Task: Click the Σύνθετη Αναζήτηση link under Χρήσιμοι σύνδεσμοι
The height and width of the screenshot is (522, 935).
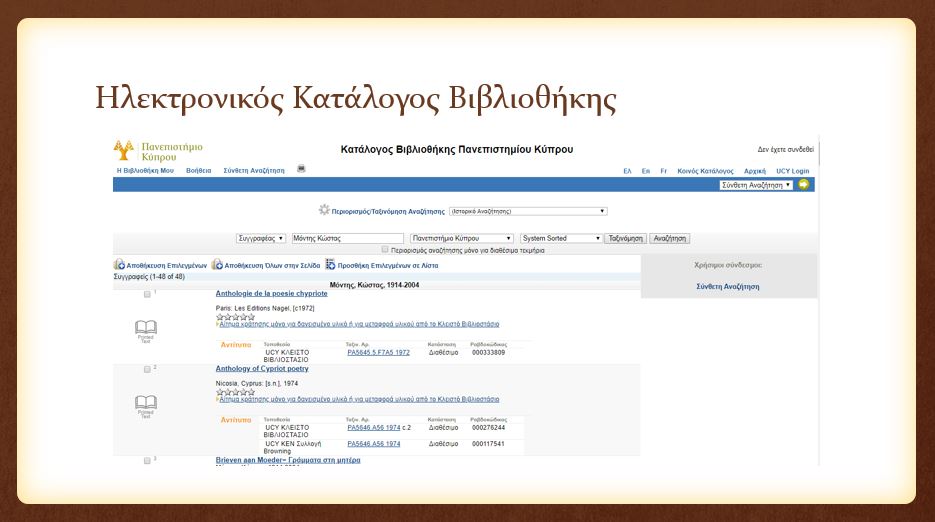Action: coord(728,287)
